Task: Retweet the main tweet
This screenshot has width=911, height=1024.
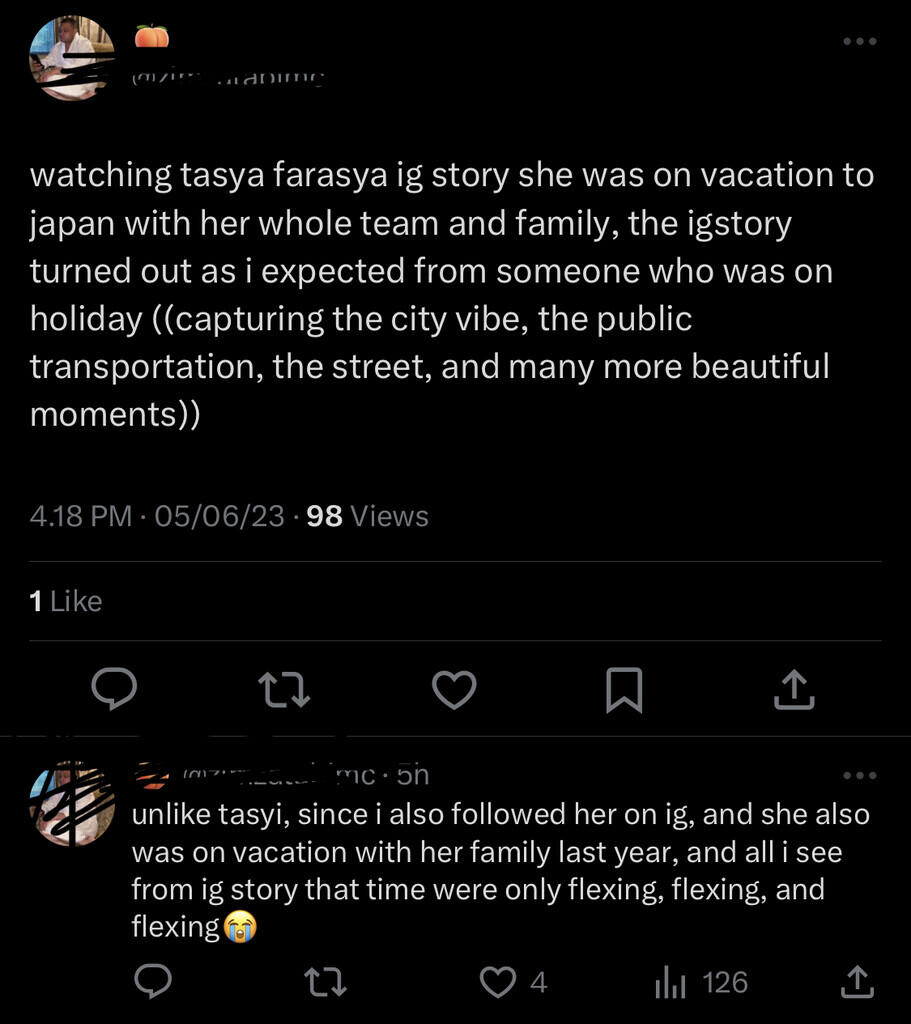Action: (x=283, y=689)
